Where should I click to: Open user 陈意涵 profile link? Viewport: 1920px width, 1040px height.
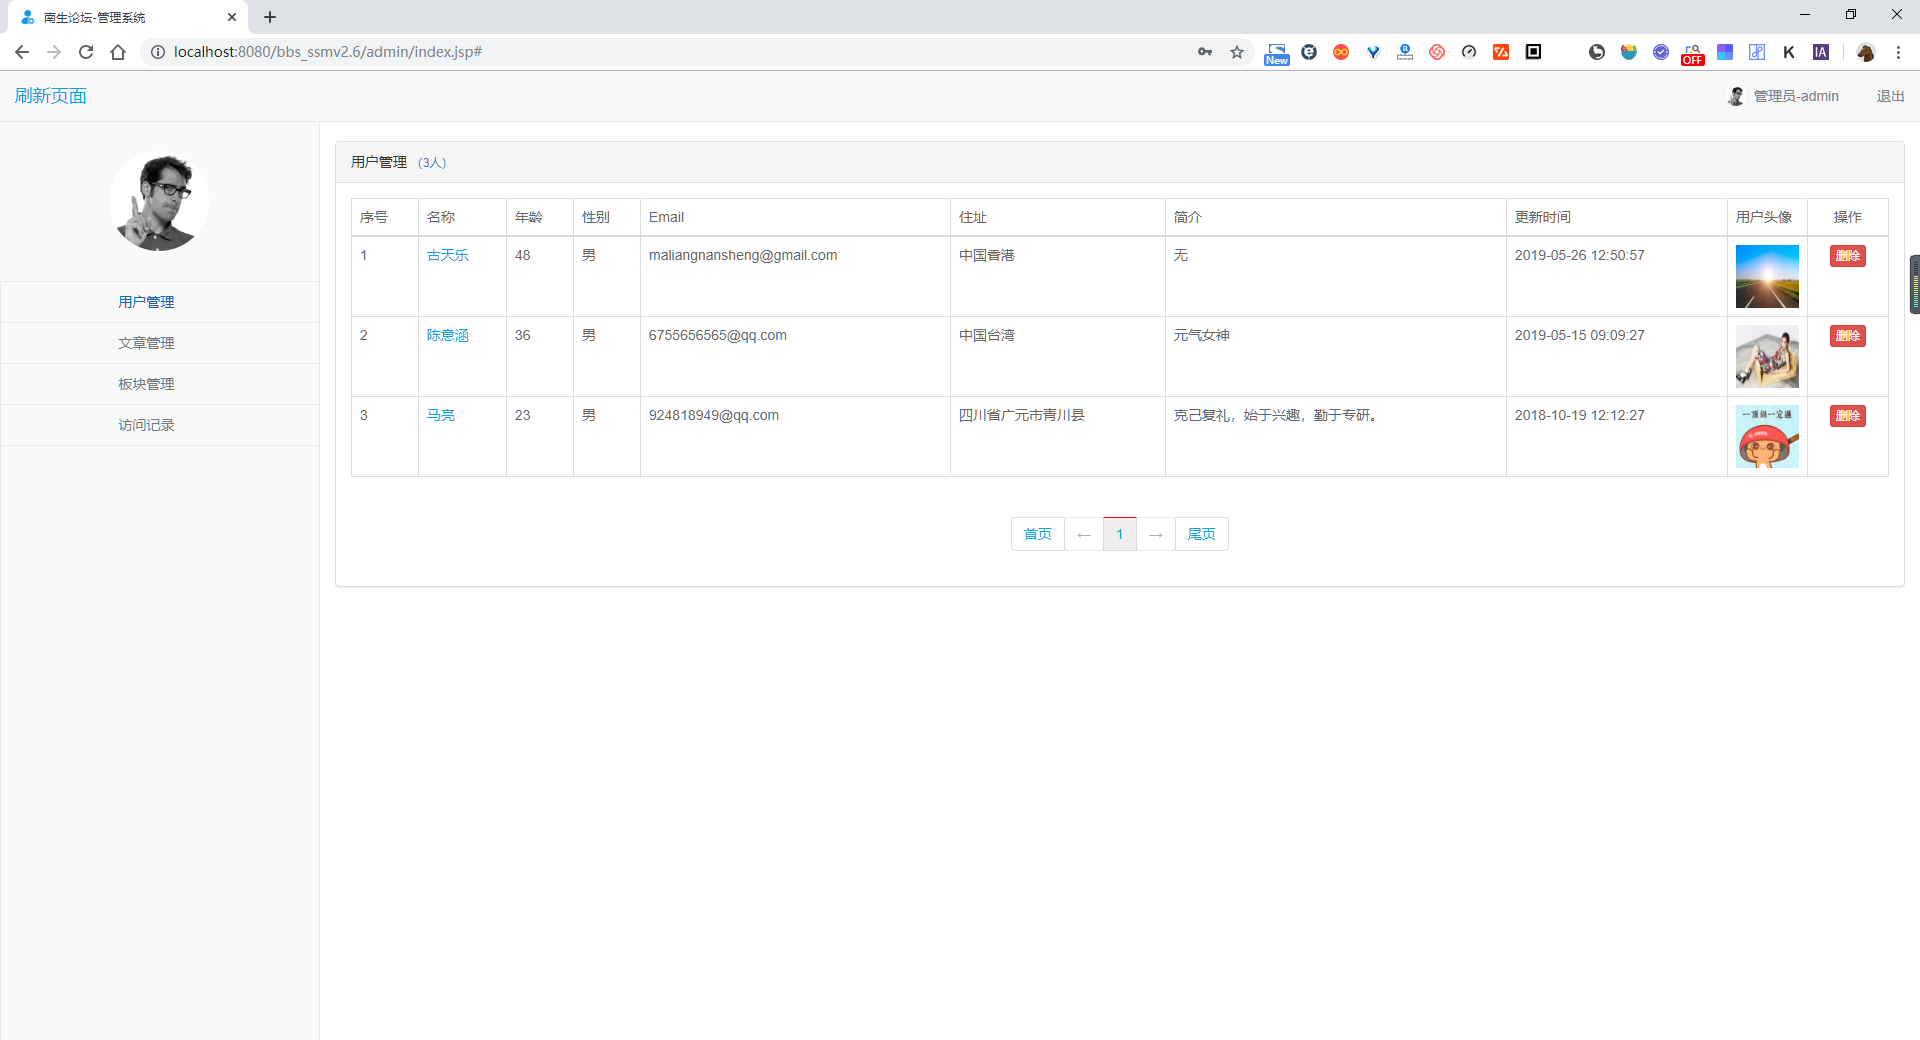coord(448,335)
